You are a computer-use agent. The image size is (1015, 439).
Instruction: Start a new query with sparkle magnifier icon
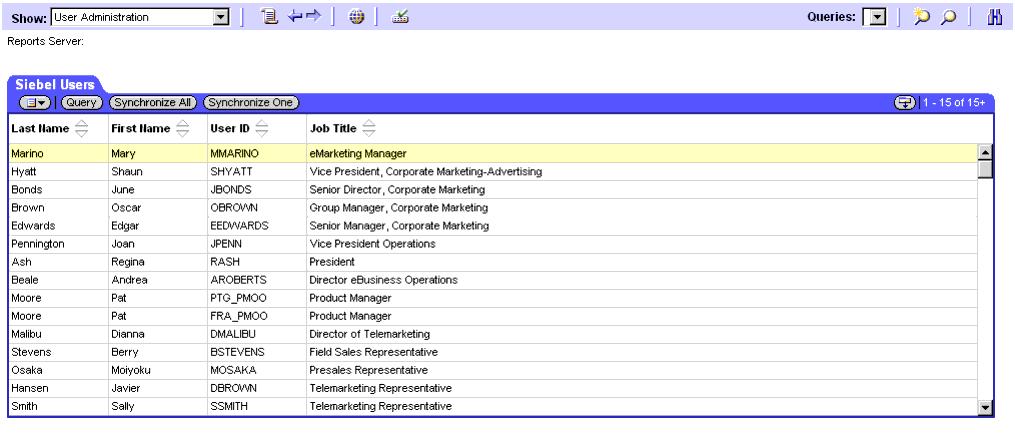(921, 17)
